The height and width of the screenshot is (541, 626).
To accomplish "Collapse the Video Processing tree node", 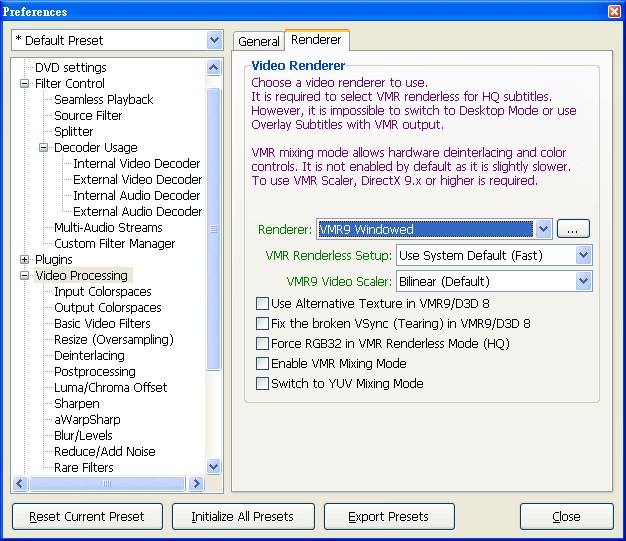I will coord(24,276).
